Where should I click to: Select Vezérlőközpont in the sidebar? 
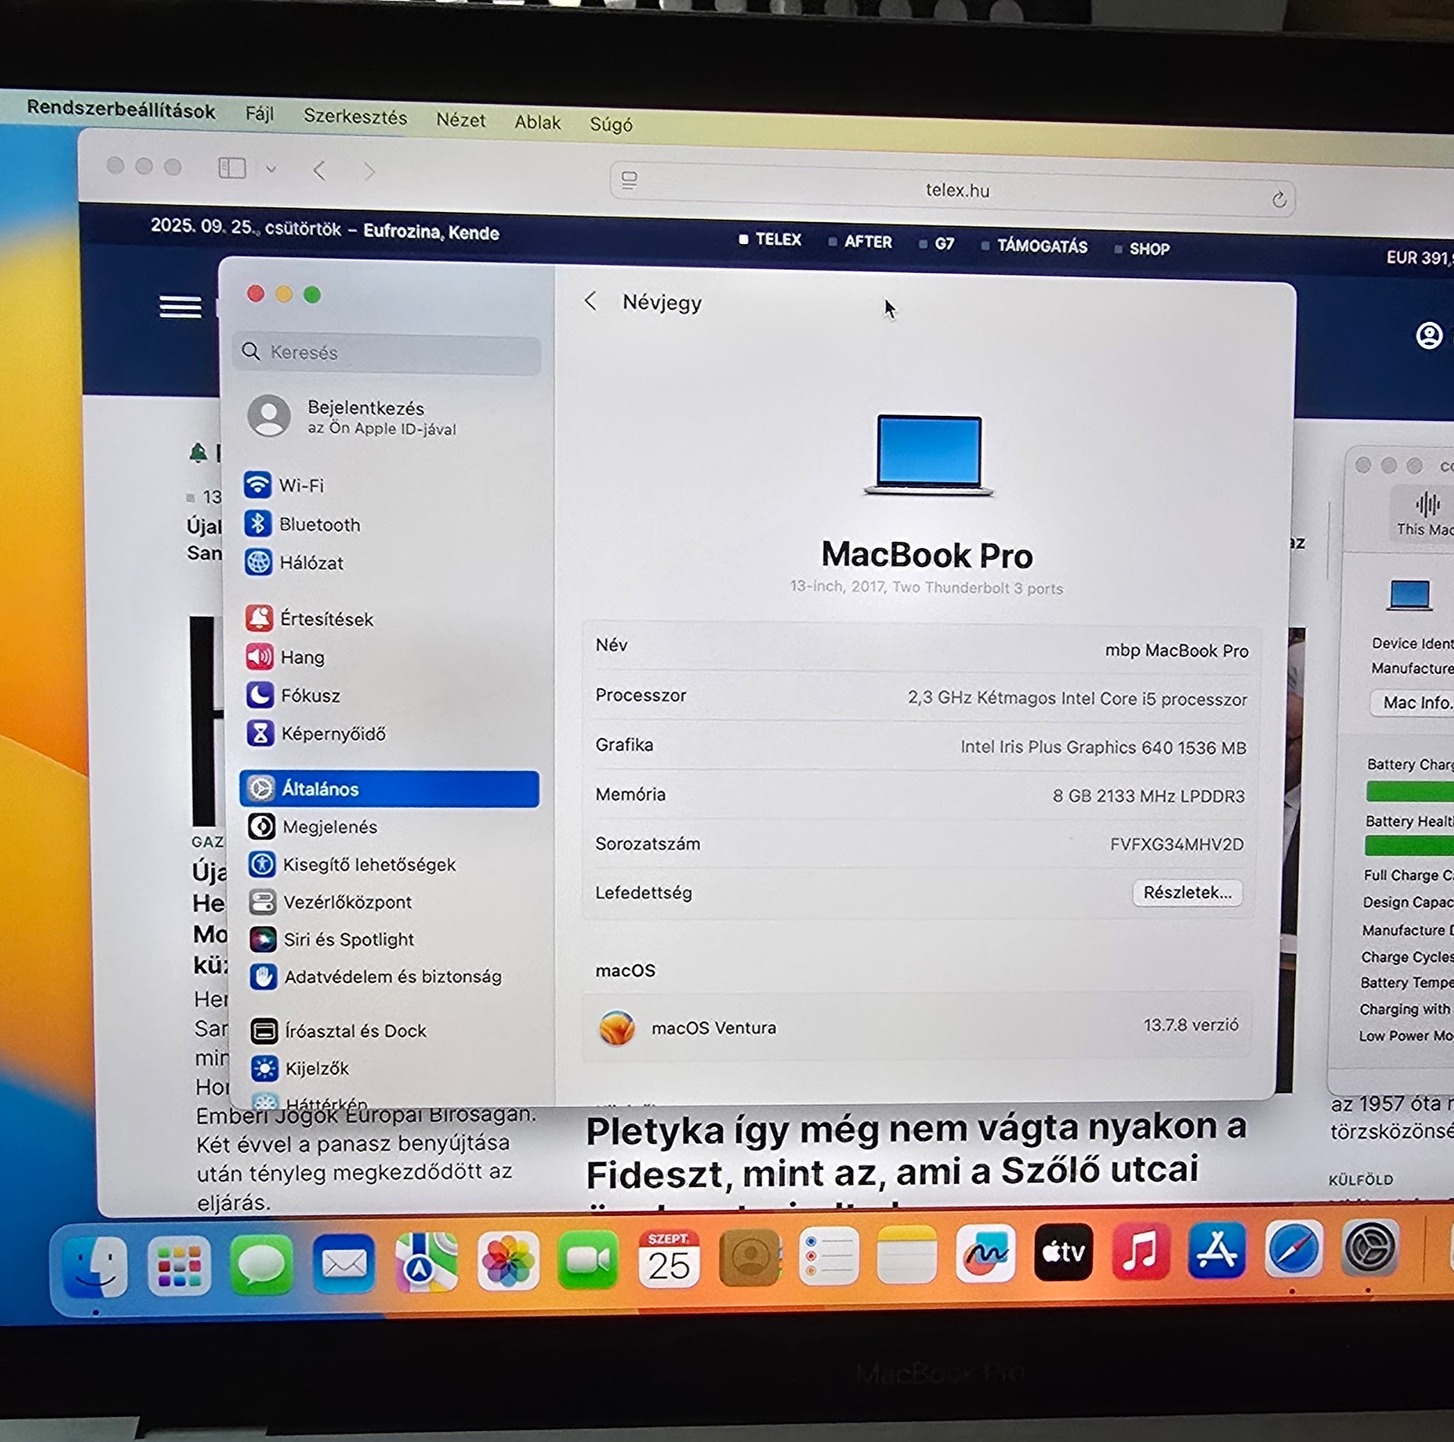coord(331,902)
